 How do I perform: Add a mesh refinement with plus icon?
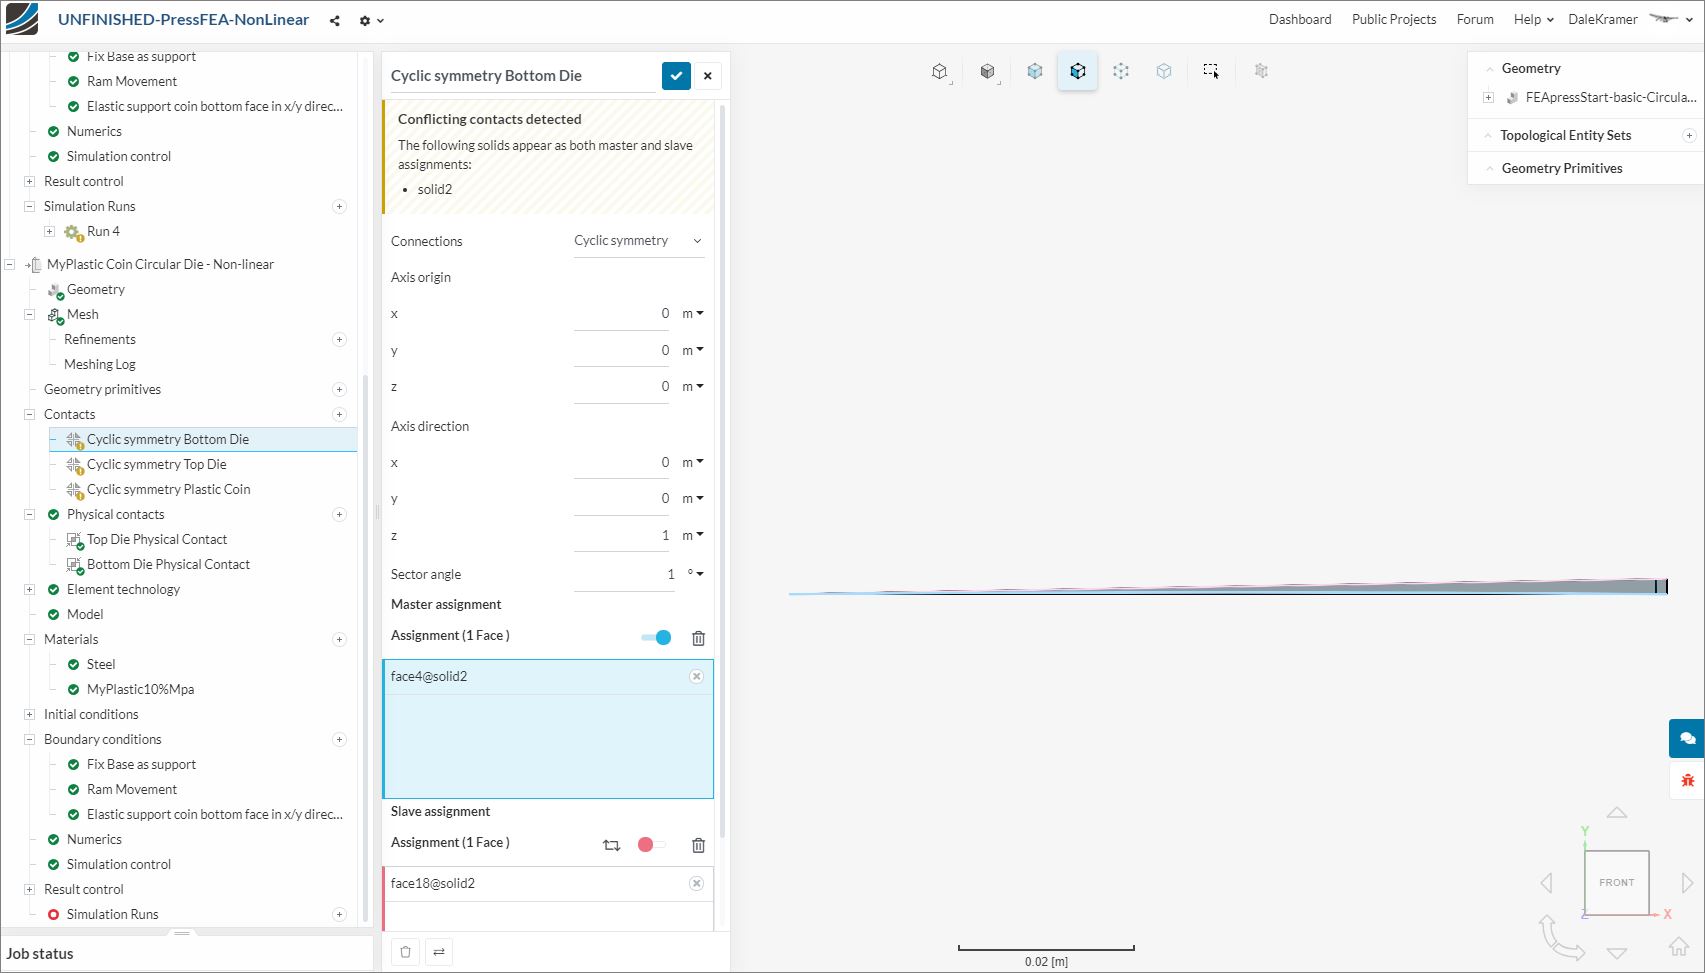pyautogui.click(x=340, y=340)
